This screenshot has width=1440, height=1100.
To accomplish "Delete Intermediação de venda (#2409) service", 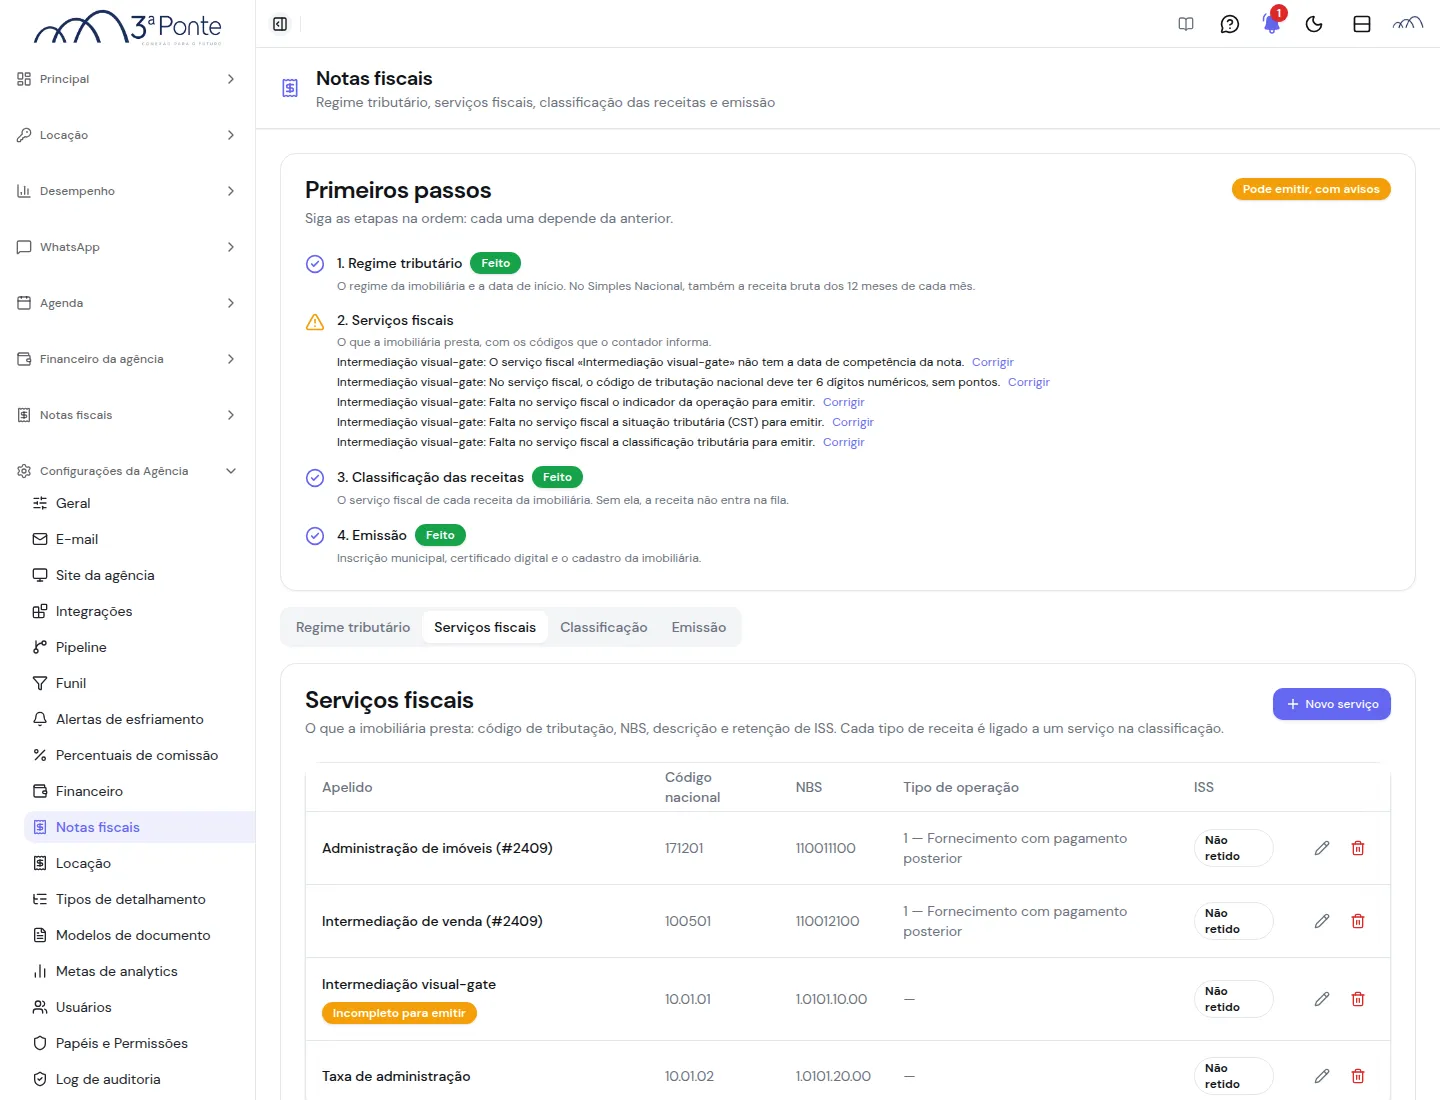I will coord(1358,921).
